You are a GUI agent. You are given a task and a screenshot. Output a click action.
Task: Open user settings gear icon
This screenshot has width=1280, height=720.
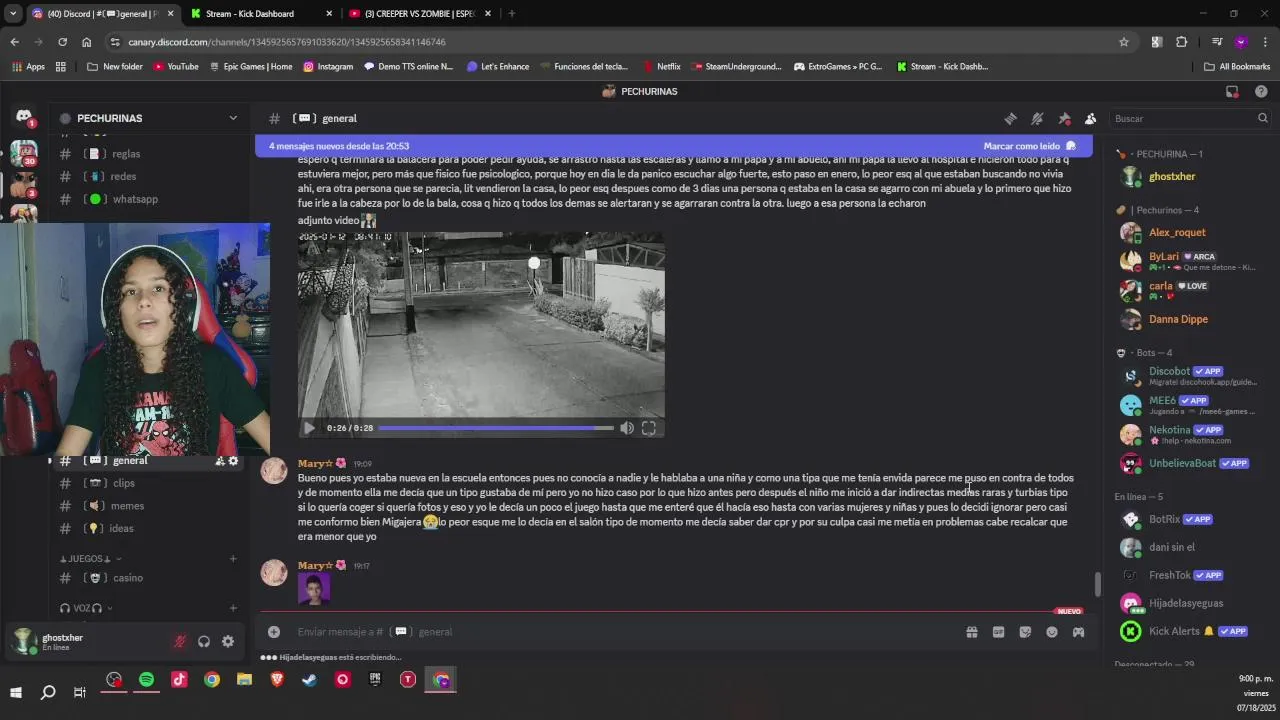[228, 642]
